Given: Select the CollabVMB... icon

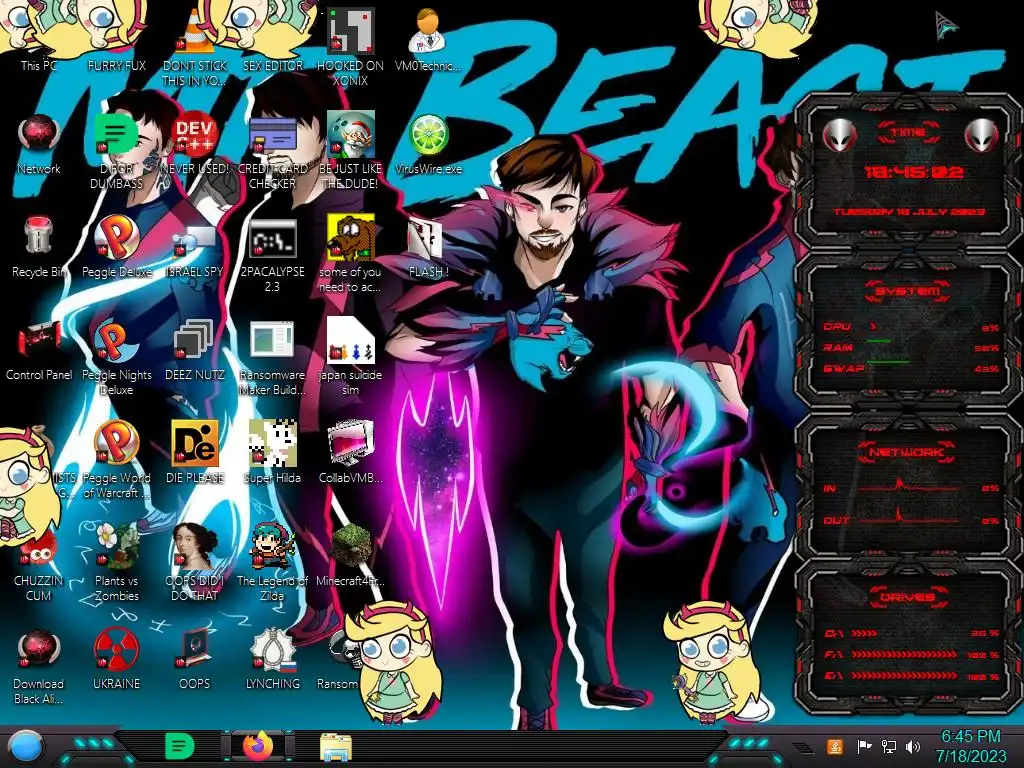Looking at the screenshot, I should point(351,453).
